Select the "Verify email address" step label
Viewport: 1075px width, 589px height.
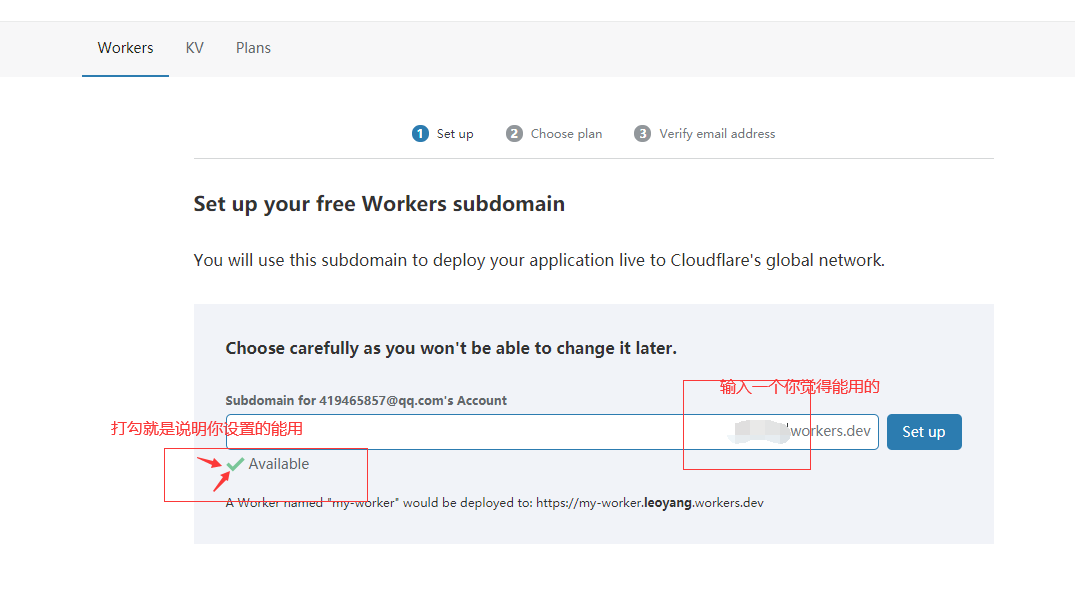[x=717, y=134]
